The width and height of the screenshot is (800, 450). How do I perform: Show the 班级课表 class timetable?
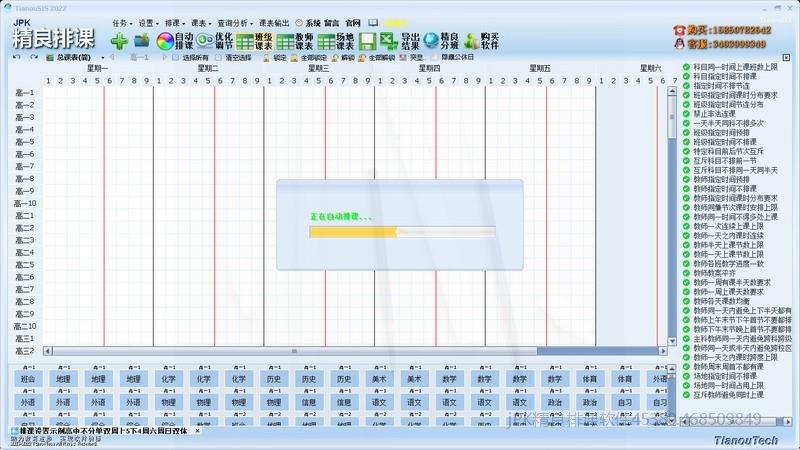(255, 41)
